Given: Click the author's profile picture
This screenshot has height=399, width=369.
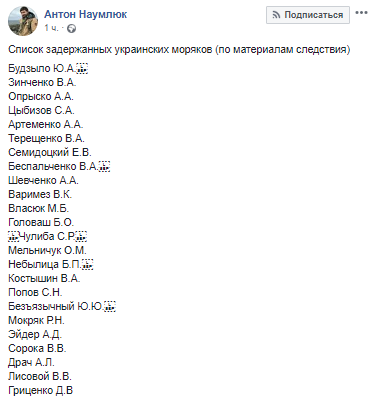Looking at the screenshot, I should point(23,21).
